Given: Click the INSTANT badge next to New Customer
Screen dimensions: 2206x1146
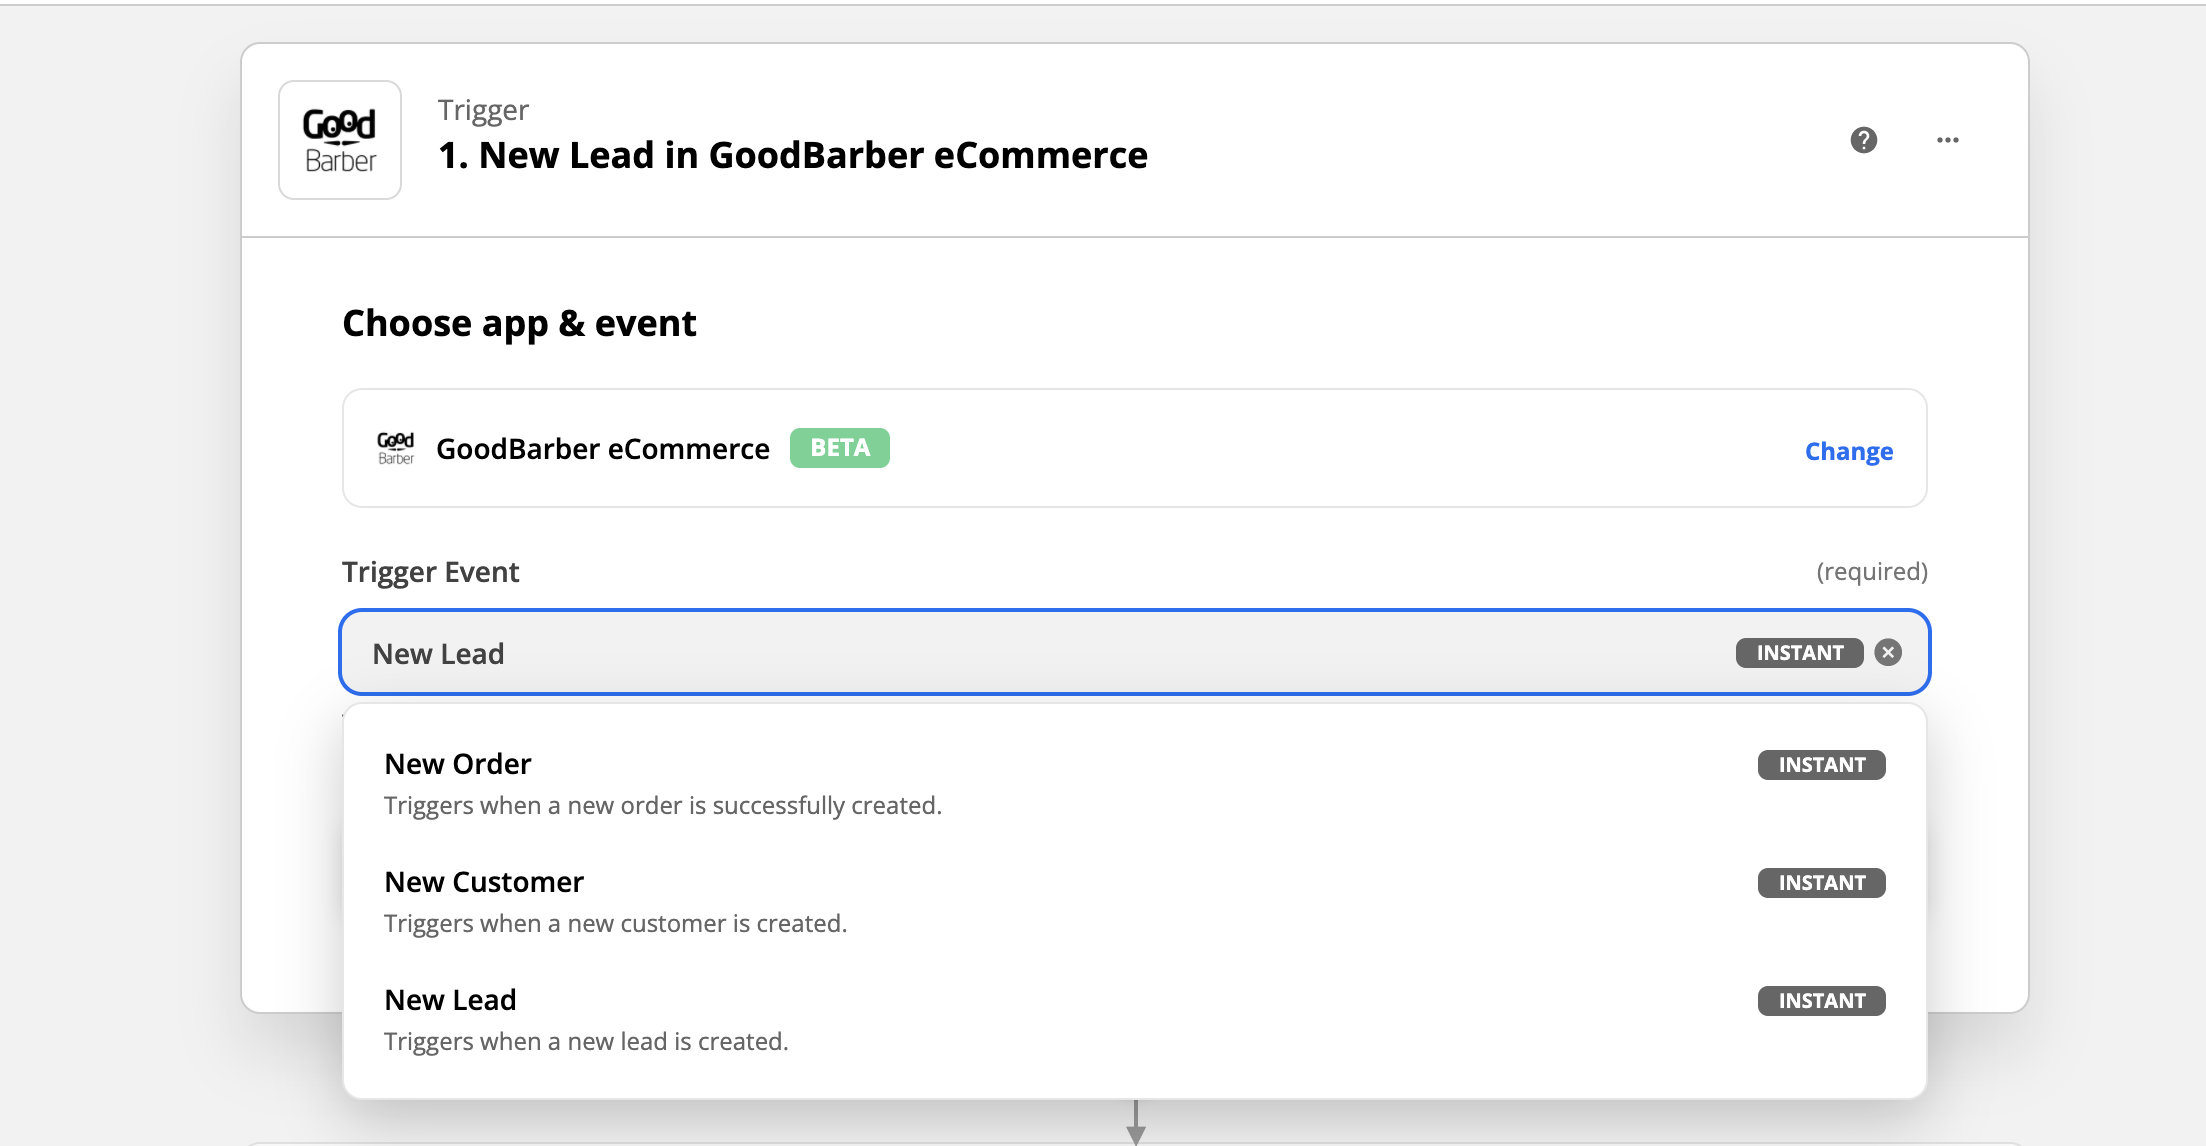Looking at the screenshot, I should [x=1820, y=882].
